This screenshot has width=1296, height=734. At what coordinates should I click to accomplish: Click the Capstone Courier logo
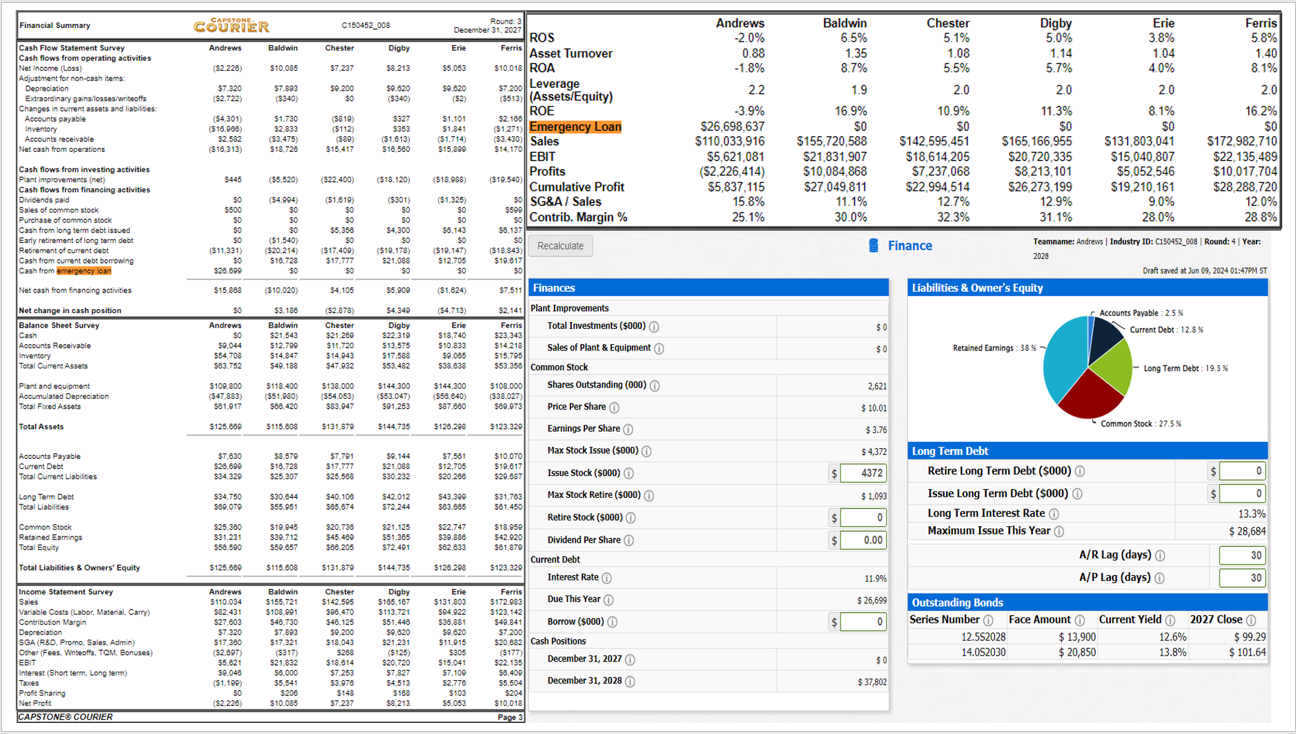coord(231,25)
